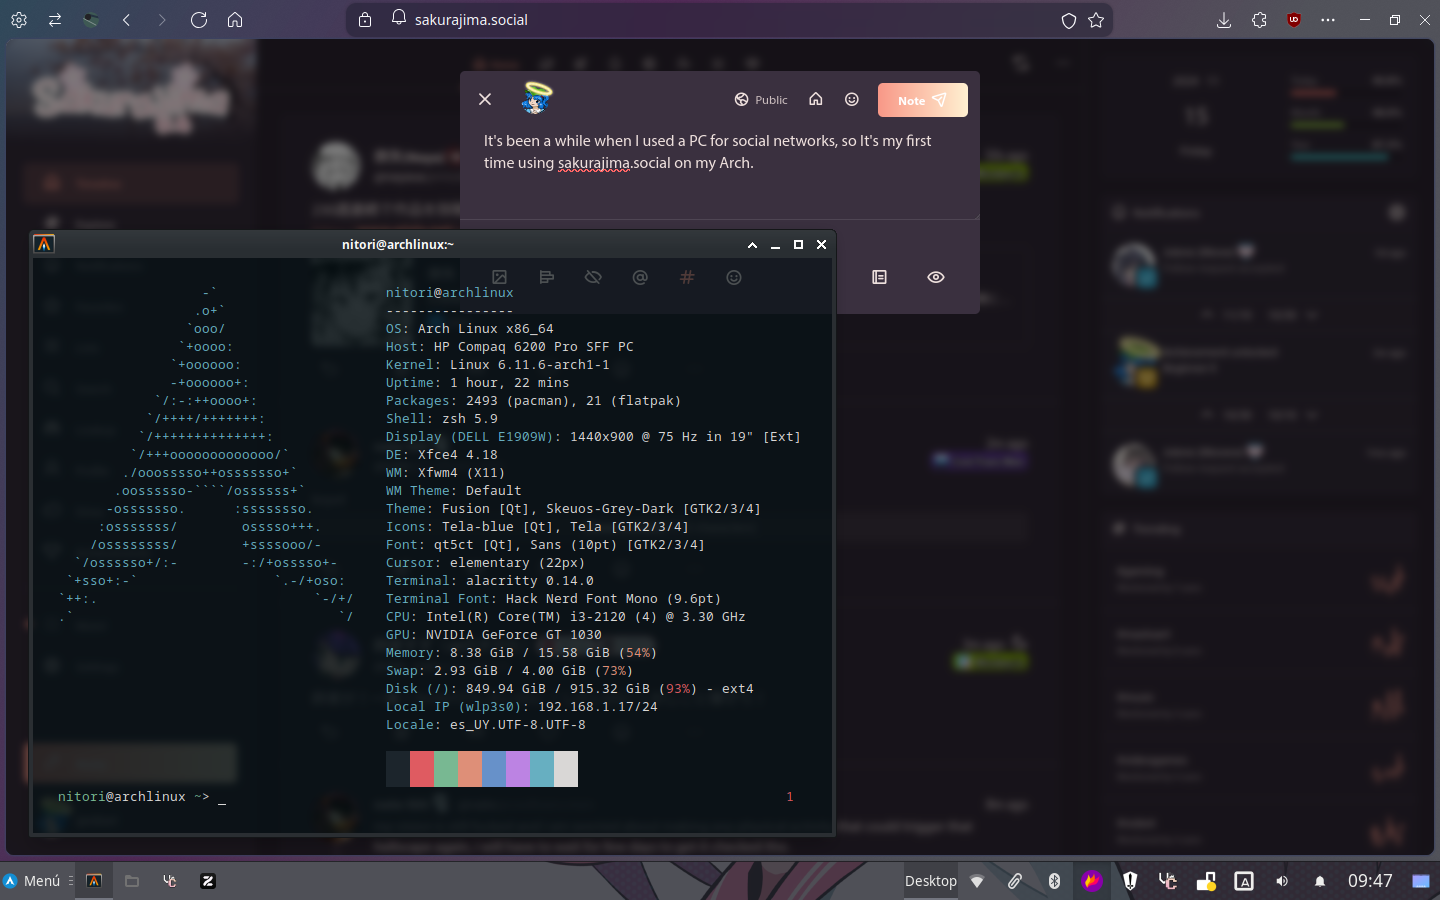Go to the browser home page

(x=235, y=20)
